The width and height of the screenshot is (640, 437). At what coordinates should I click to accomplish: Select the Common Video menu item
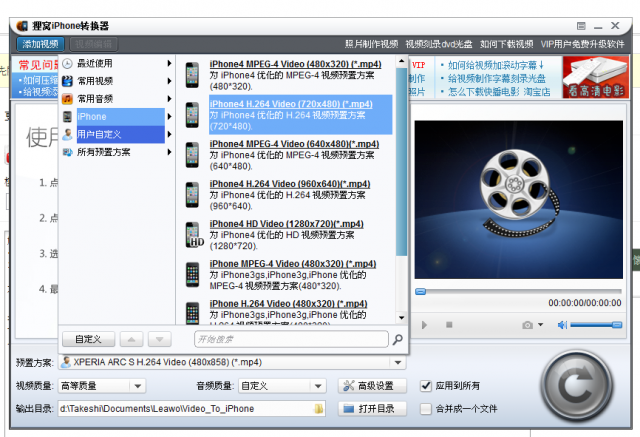[117, 81]
